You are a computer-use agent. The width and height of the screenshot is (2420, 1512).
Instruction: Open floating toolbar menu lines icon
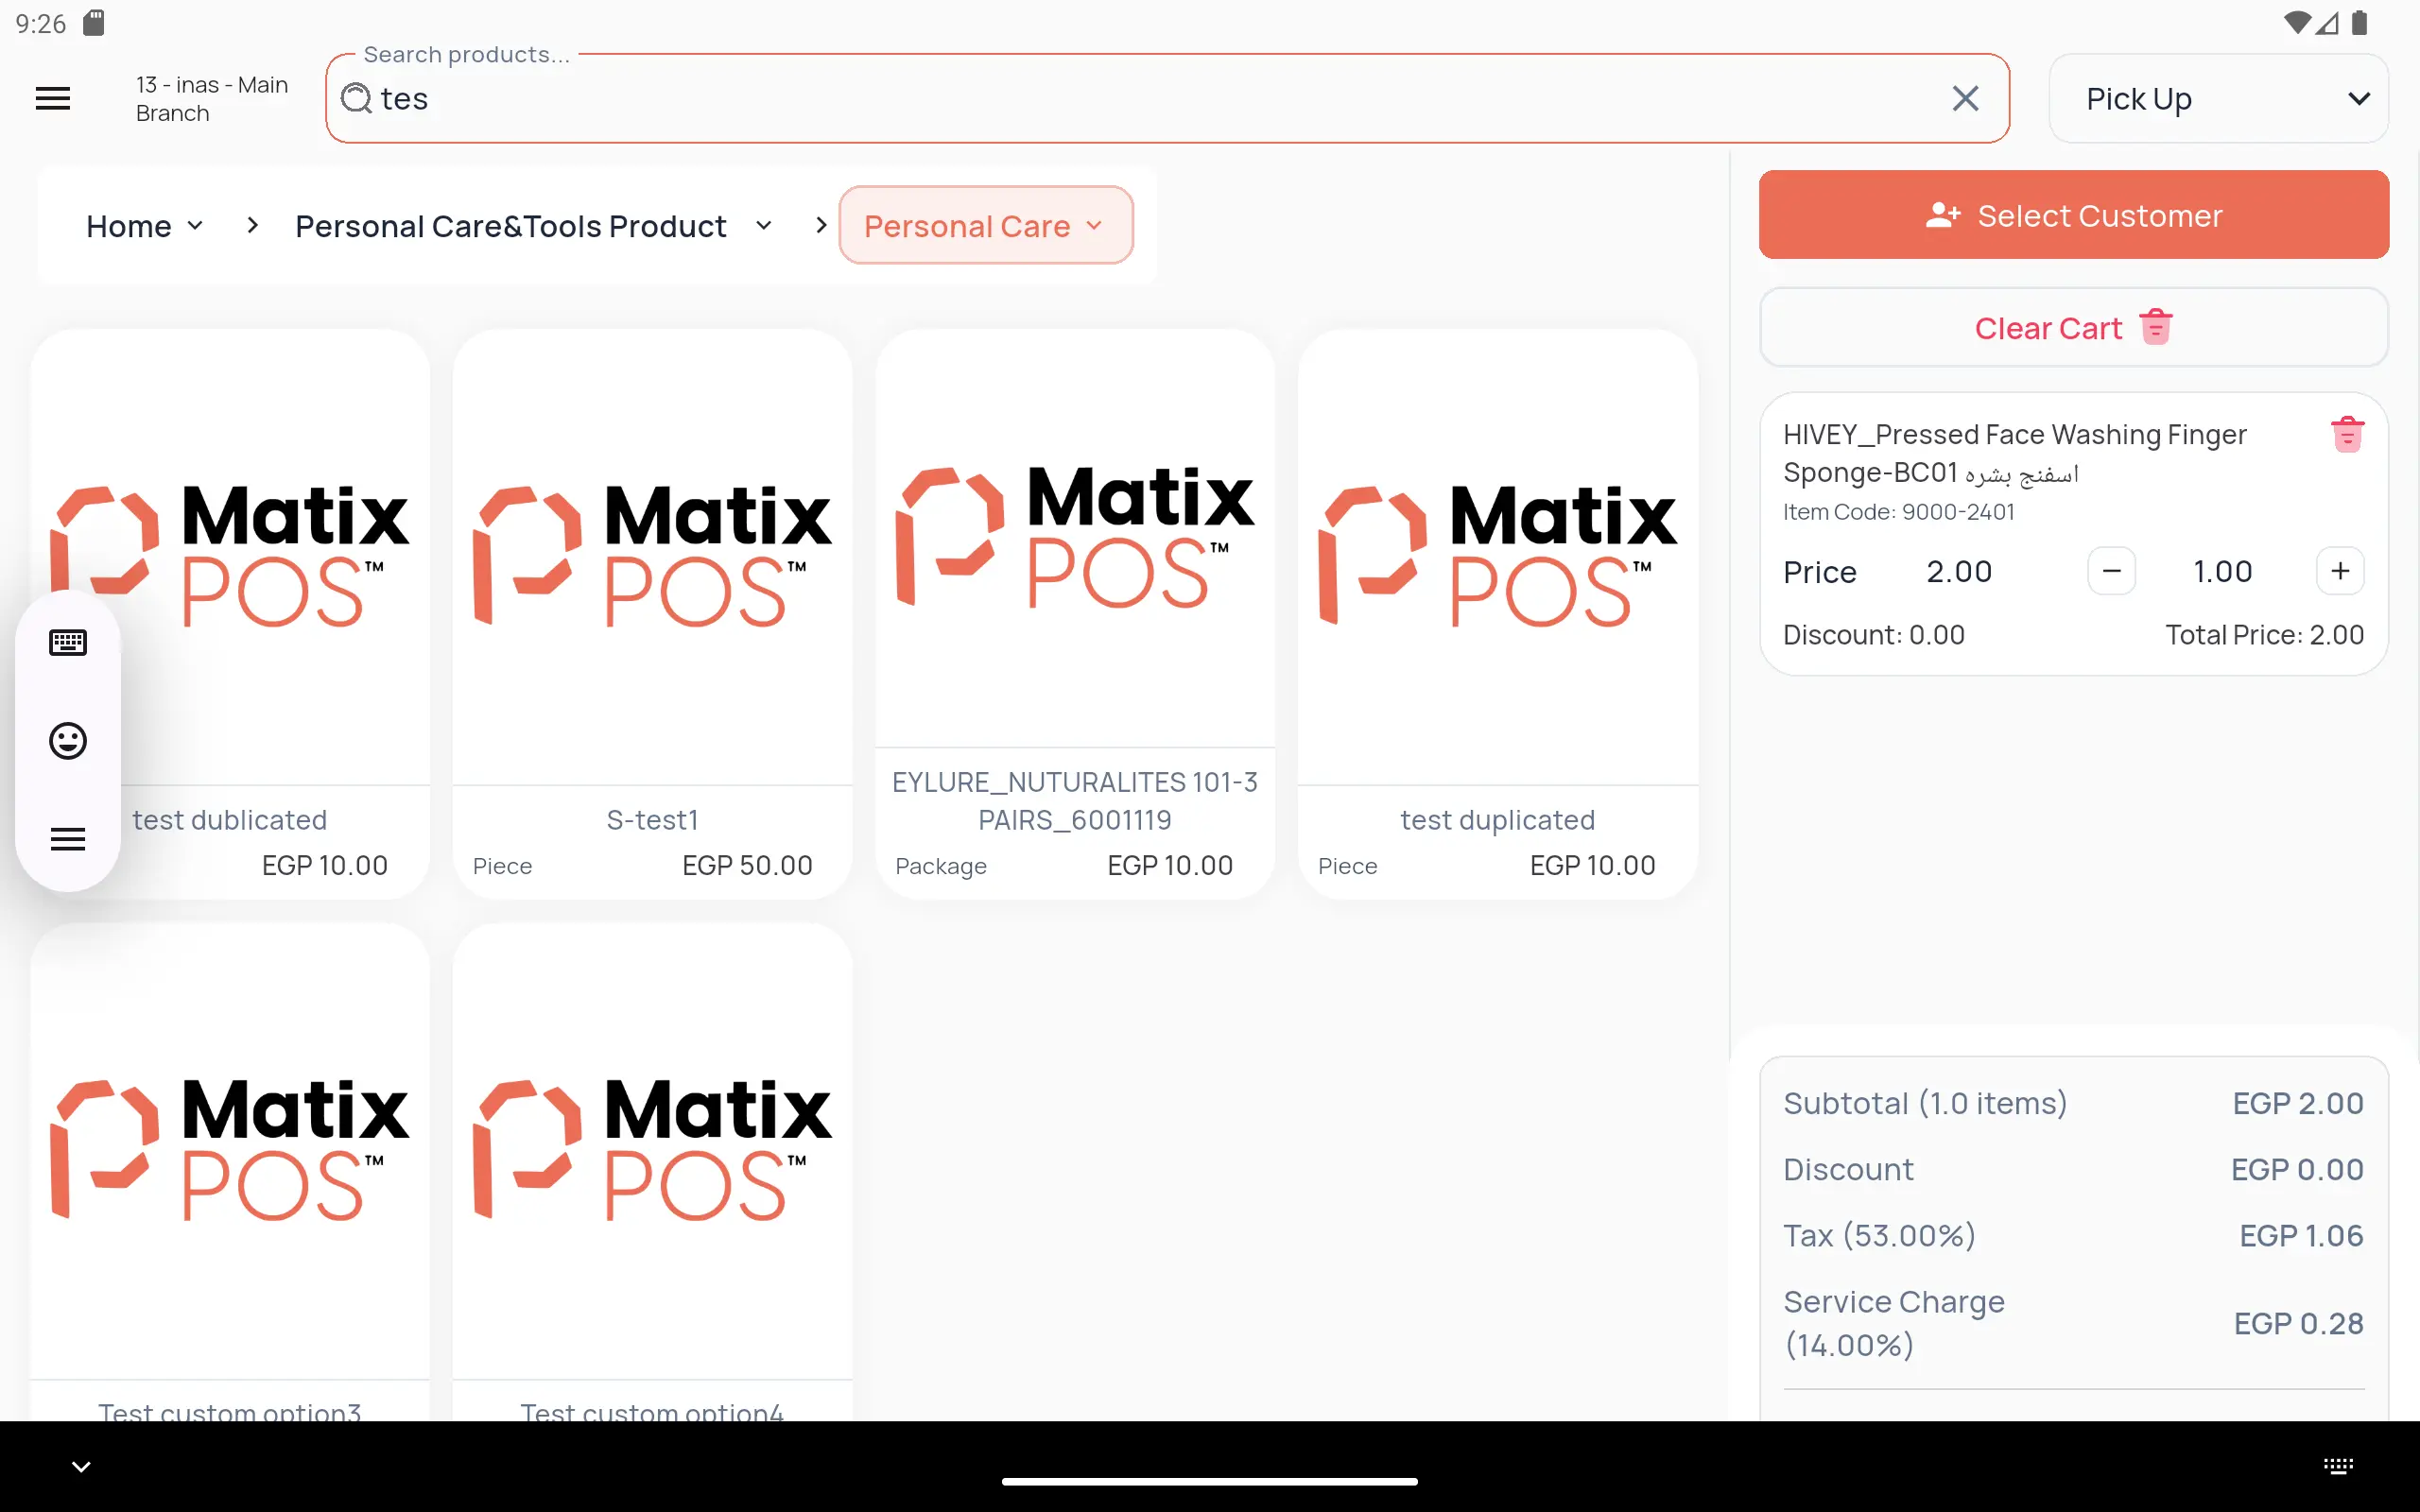pos(68,839)
